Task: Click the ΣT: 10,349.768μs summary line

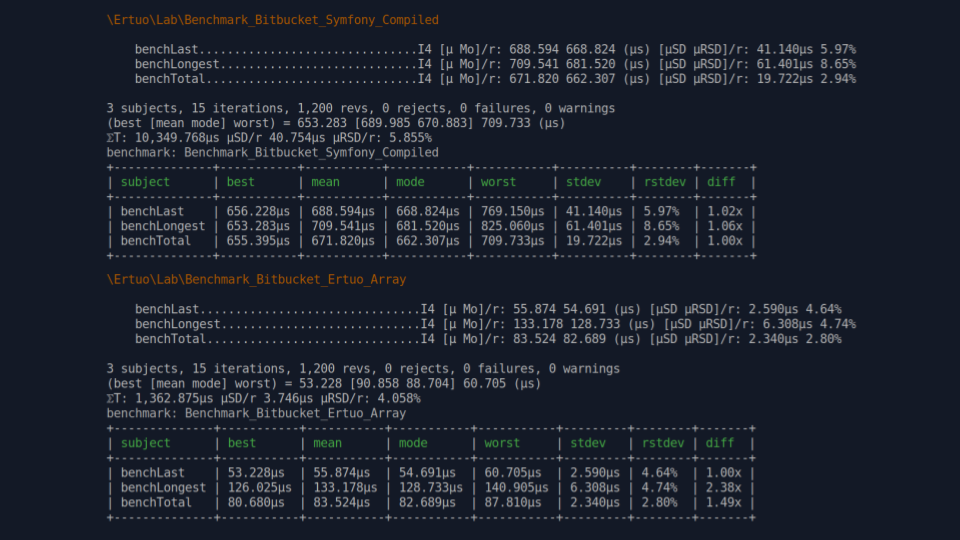Action: (x=269, y=138)
